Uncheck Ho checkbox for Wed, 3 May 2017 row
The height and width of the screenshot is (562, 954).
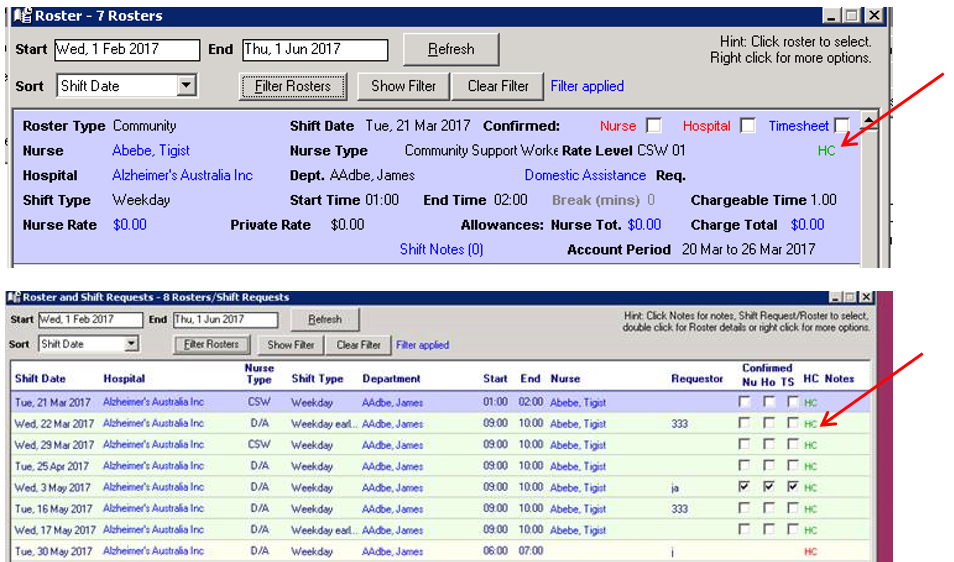[x=769, y=487]
